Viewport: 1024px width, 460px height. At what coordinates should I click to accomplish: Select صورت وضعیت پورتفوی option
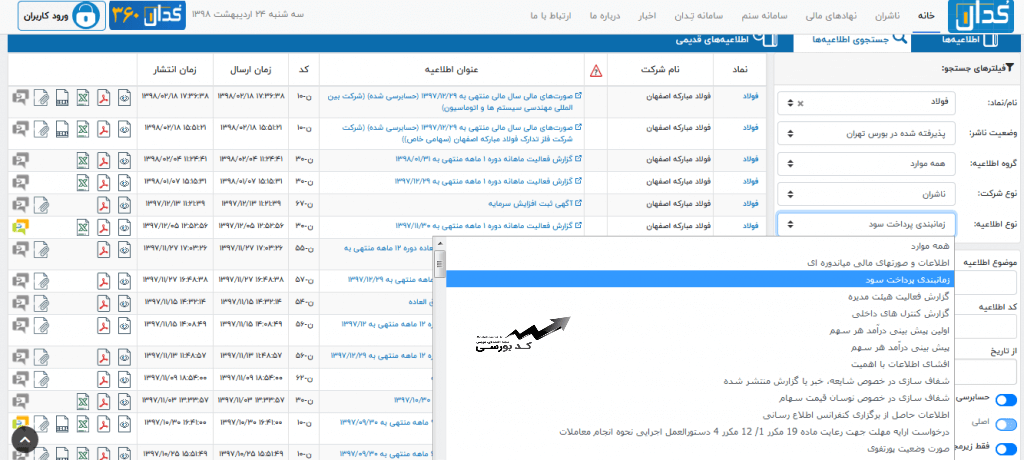[700, 449]
